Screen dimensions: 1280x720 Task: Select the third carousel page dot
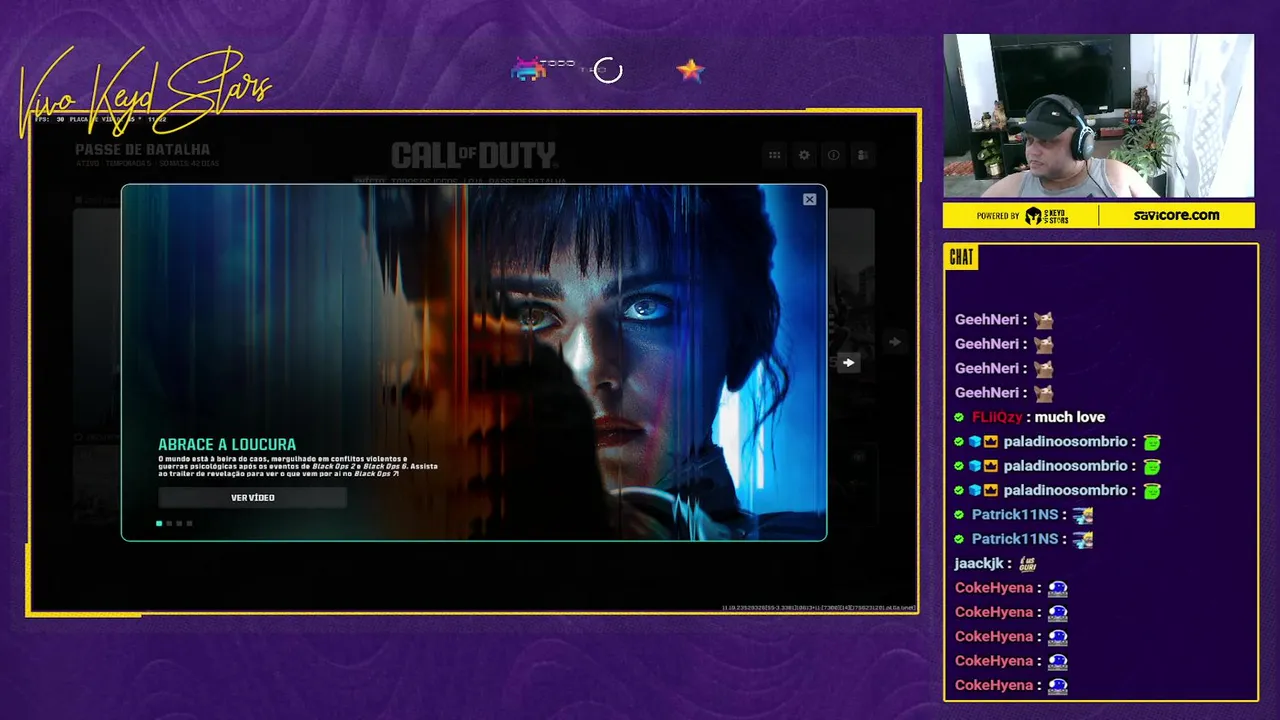point(179,523)
